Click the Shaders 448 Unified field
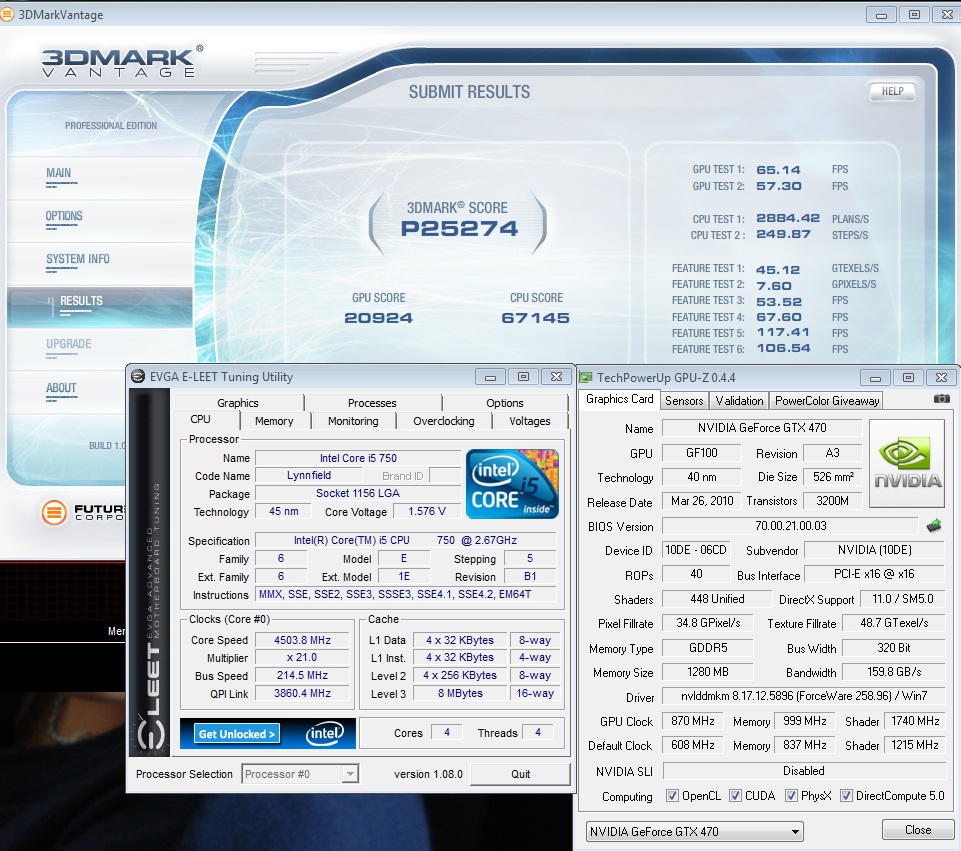Image resolution: width=961 pixels, height=851 pixels. coord(716,599)
